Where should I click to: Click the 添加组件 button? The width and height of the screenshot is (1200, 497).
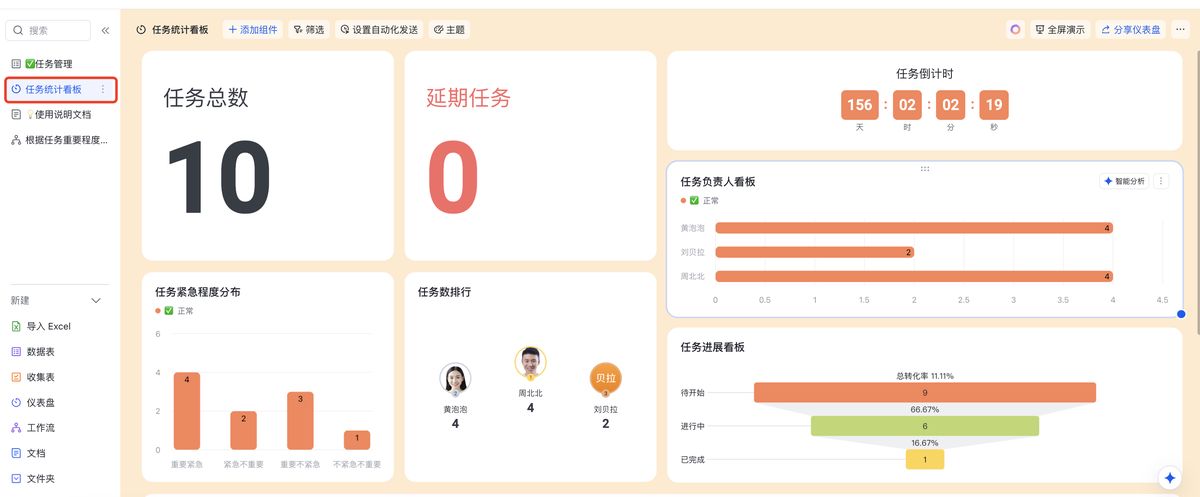click(x=253, y=30)
